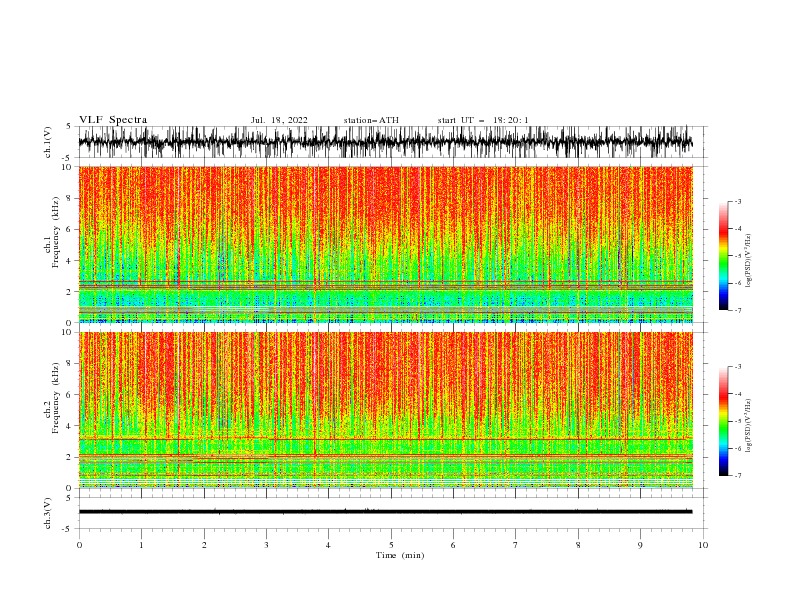Click the '-5' tick on the ch.1(V) axis

pyautogui.click(x=66, y=158)
